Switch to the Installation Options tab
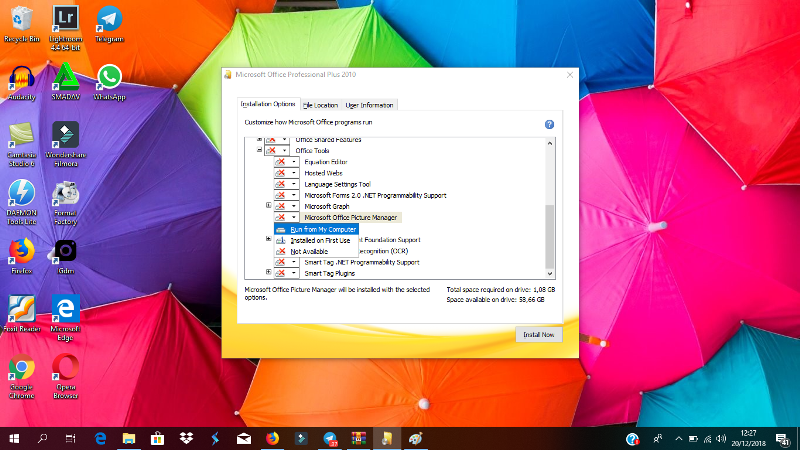This screenshot has height=450, width=800. [268, 104]
